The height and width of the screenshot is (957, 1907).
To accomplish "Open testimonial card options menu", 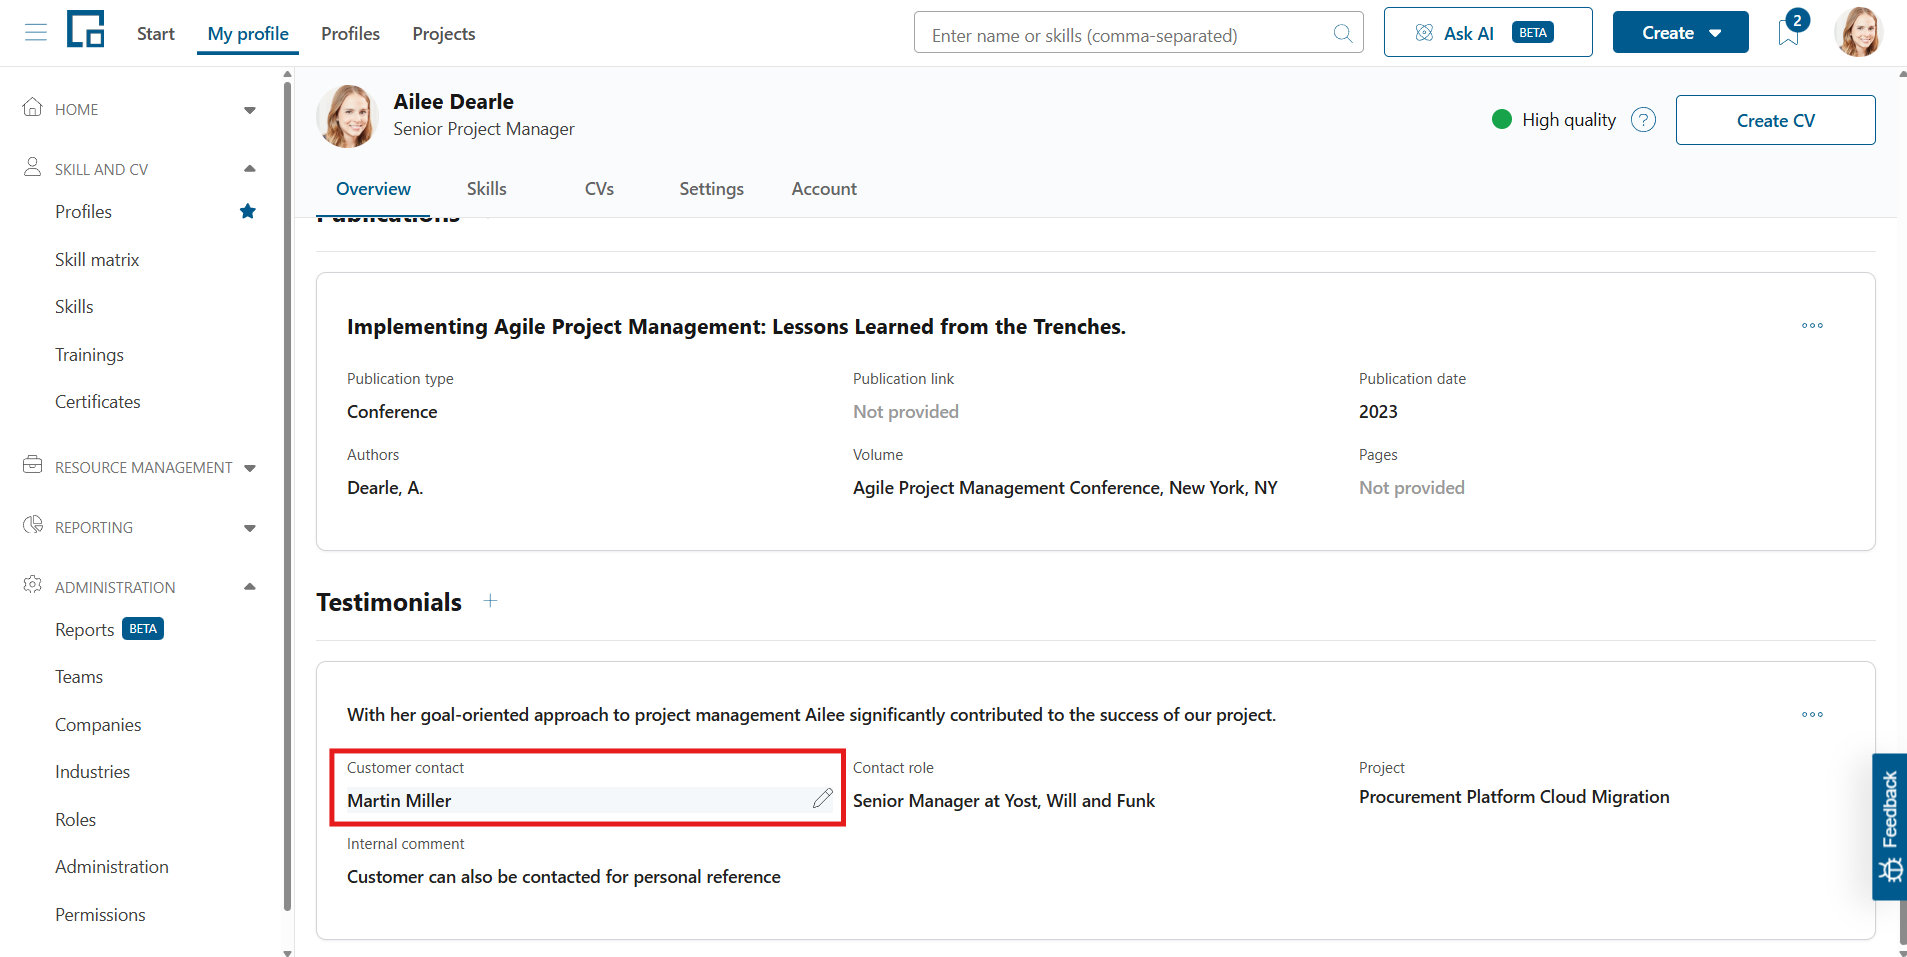I will (x=1812, y=715).
